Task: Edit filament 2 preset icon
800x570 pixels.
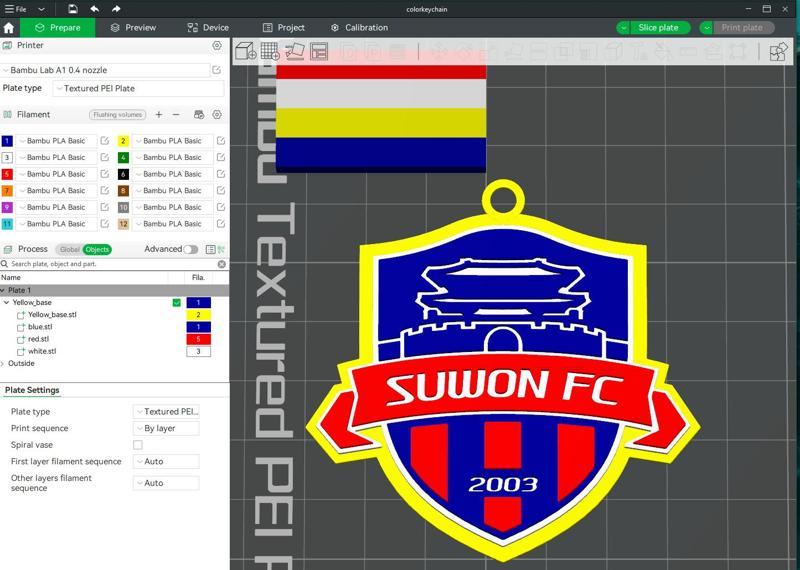Action: click(220, 141)
